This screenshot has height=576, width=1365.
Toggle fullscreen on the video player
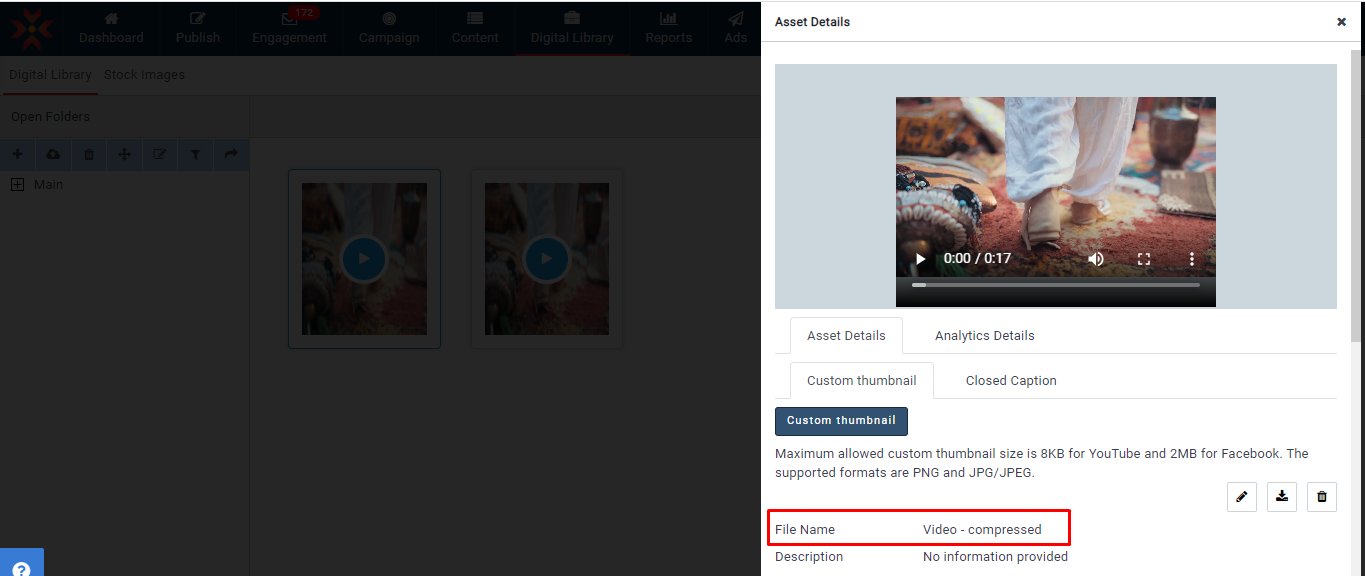coord(1144,259)
